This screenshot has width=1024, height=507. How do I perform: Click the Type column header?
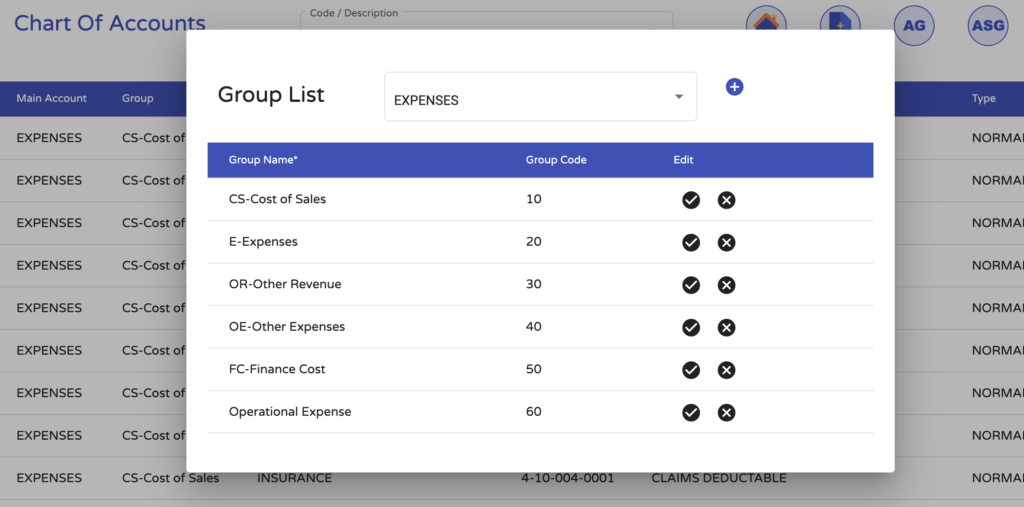(x=984, y=98)
